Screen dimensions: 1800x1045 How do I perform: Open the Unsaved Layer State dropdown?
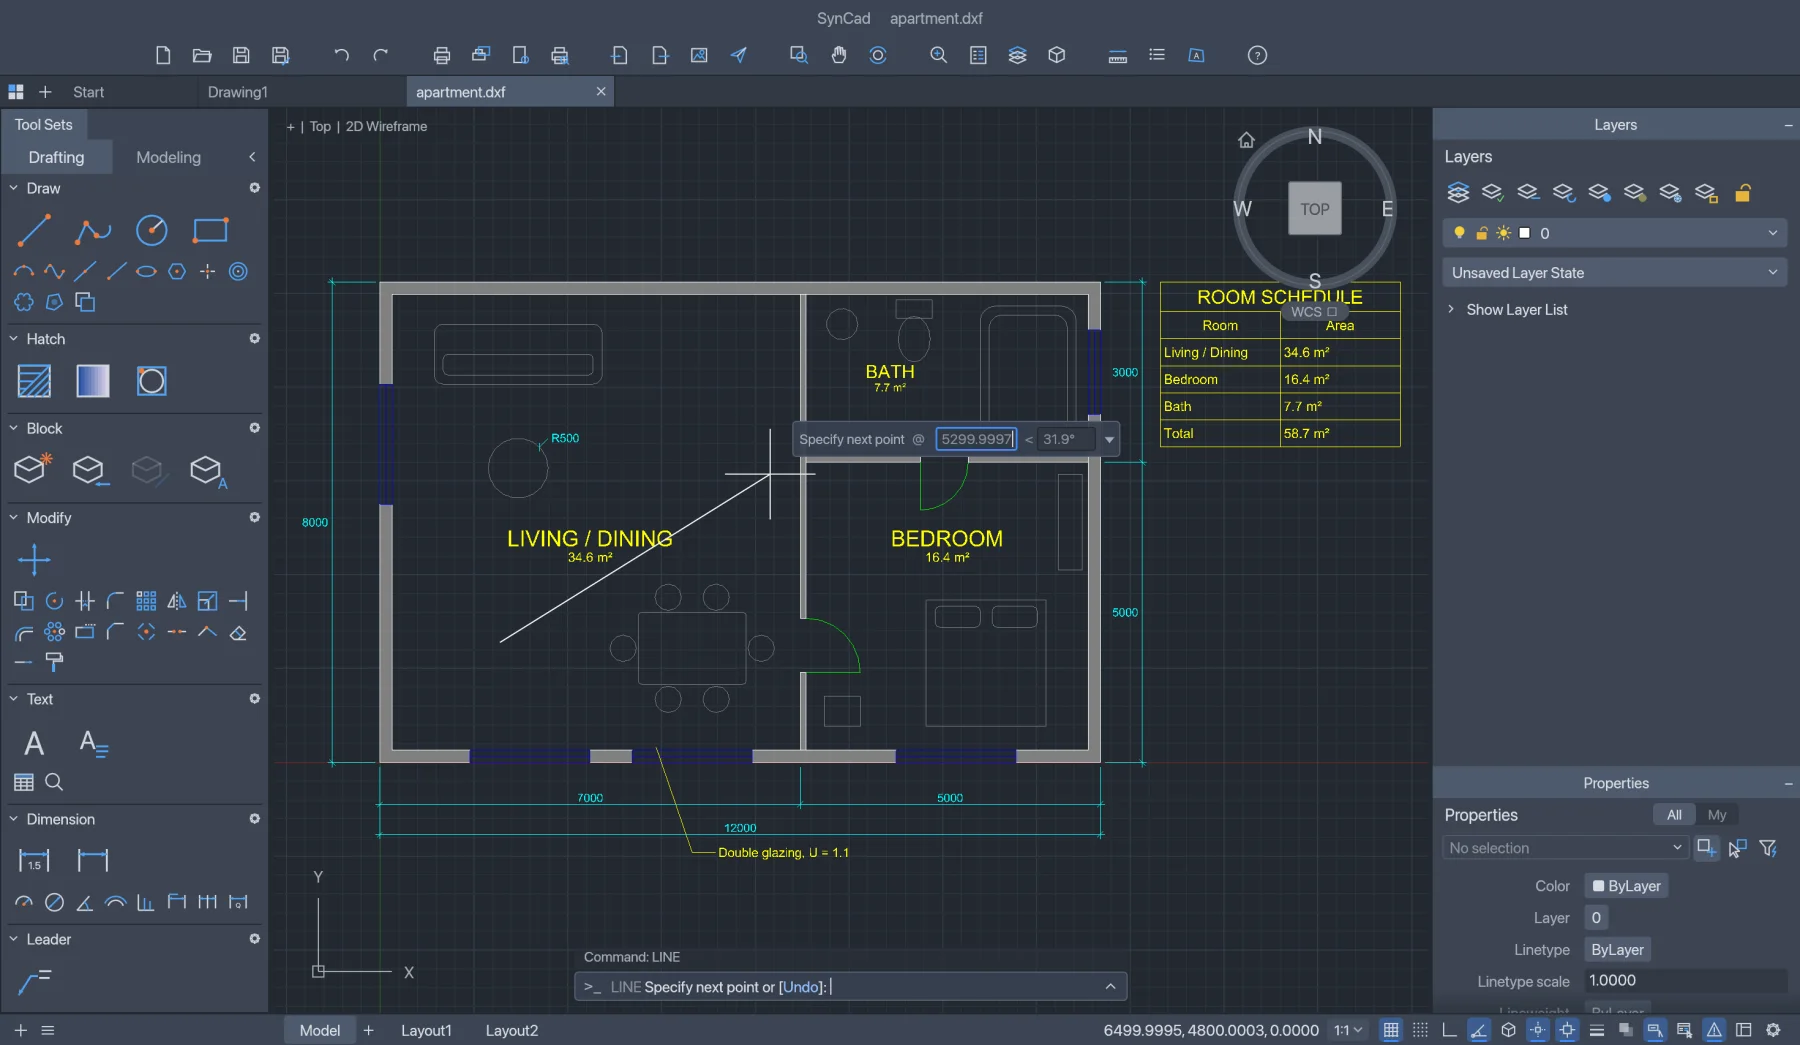pyautogui.click(x=1614, y=273)
